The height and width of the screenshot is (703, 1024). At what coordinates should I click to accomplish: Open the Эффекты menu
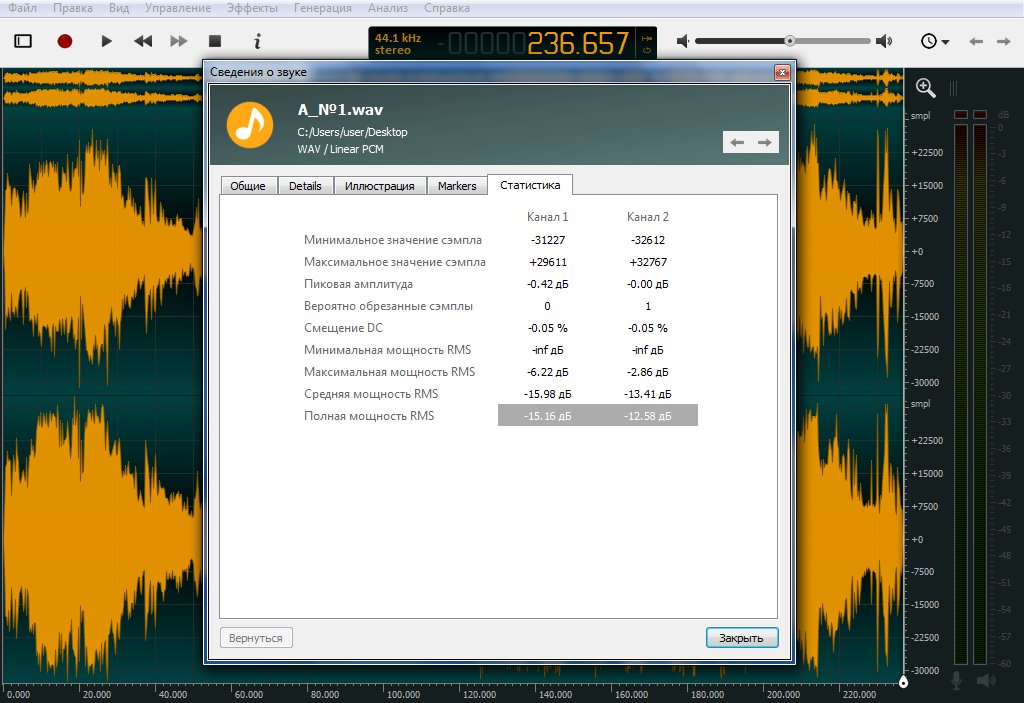[252, 8]
